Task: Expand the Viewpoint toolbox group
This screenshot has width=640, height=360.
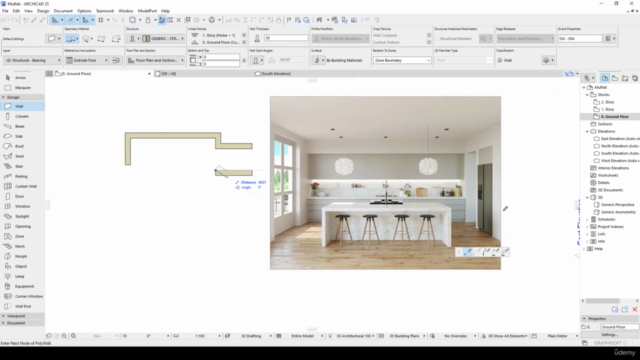Action: tap(3, 316)
